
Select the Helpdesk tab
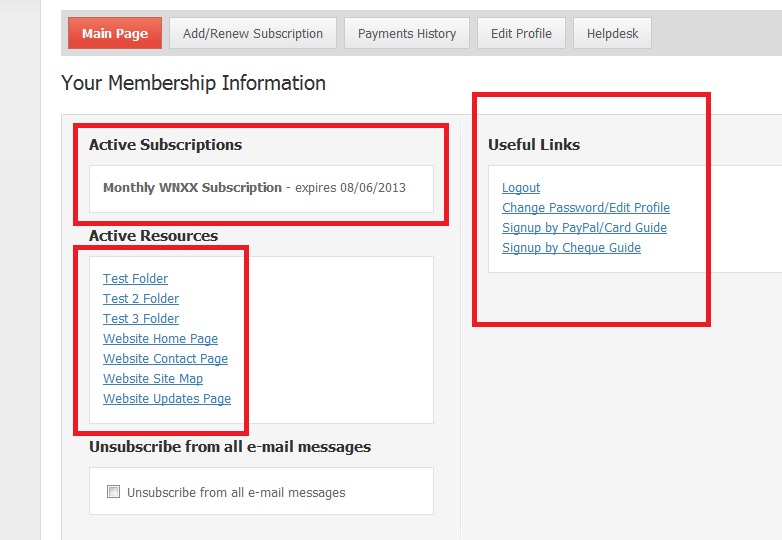click(x=612, y=33)
